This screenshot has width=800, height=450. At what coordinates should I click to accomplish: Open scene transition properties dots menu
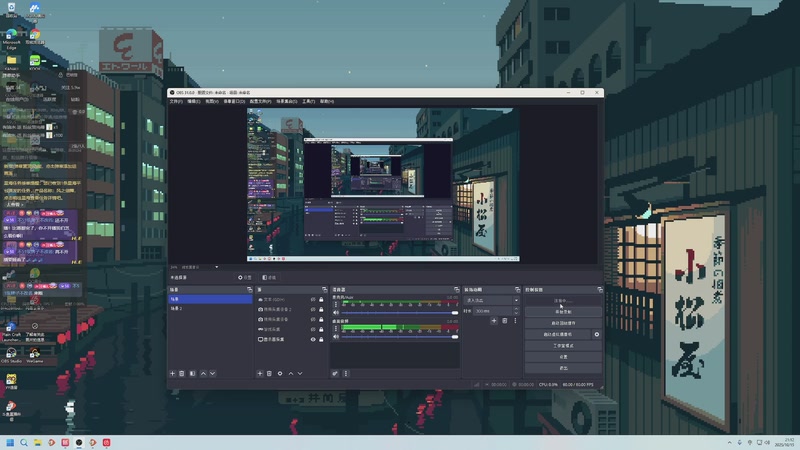(x=515, y=321)
